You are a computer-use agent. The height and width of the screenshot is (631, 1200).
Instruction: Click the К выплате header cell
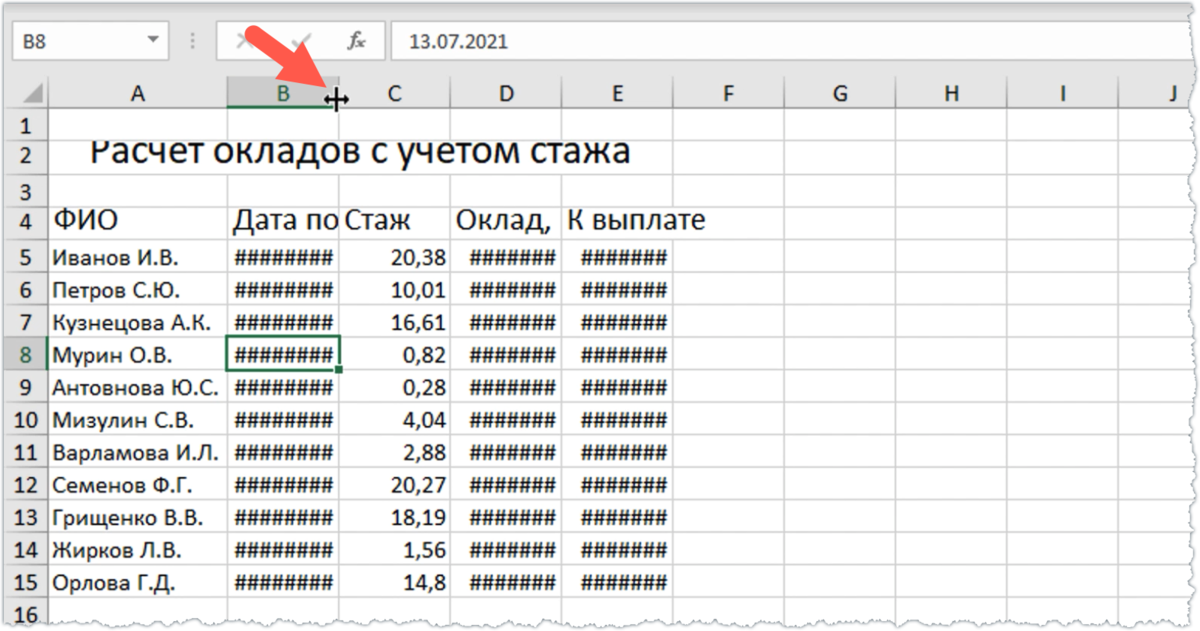pos(617,219)
